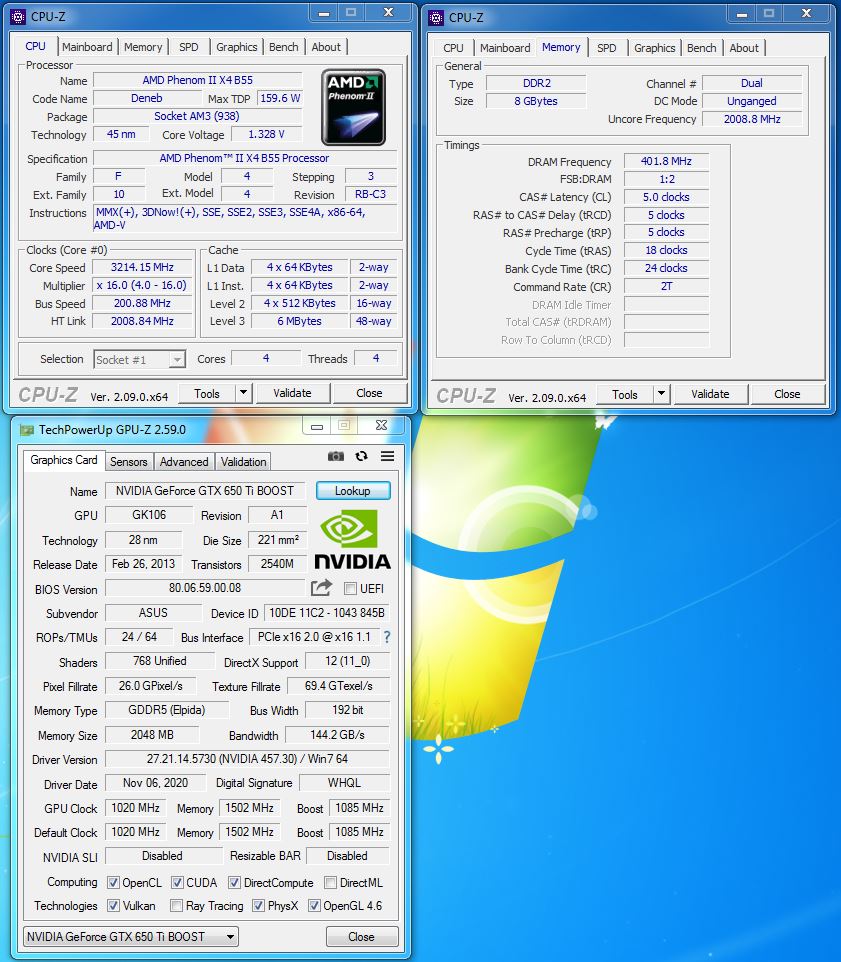Click the BIOS Version field 80.06.59.00.08

coord(205,588)
